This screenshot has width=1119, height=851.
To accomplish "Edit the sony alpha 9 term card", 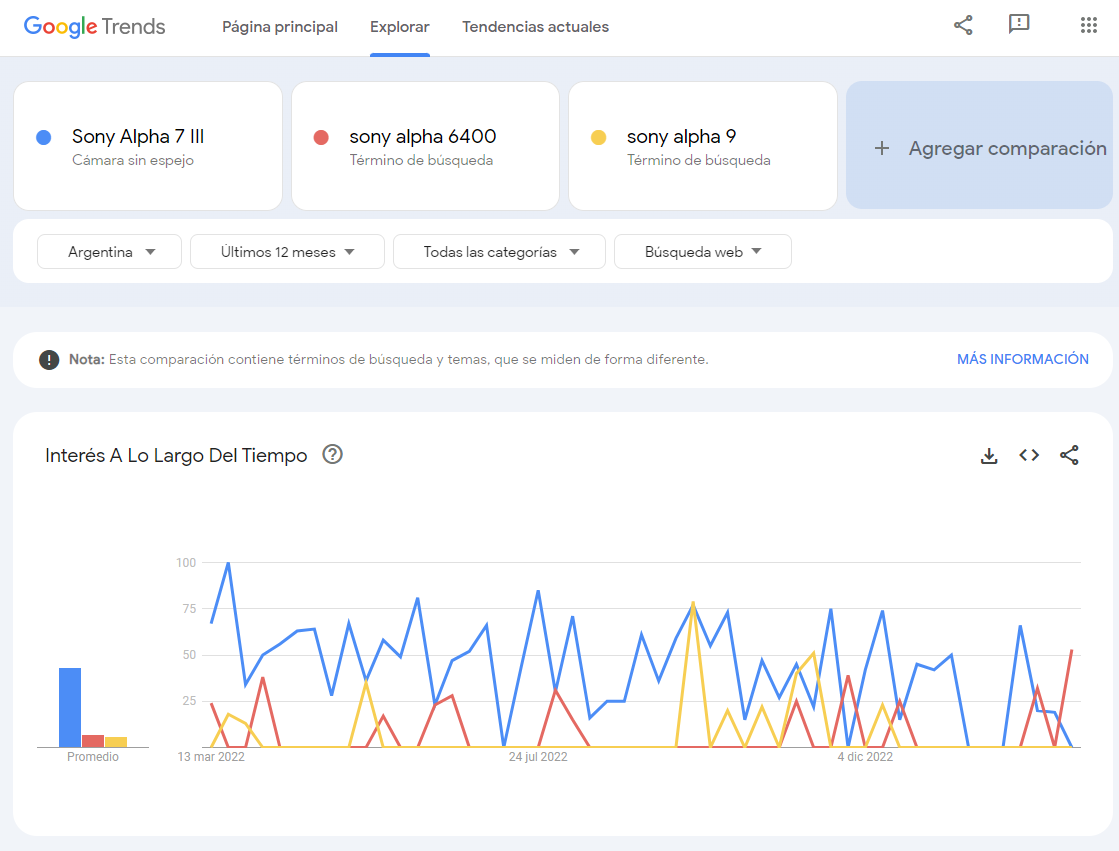I will click(703, 146).
